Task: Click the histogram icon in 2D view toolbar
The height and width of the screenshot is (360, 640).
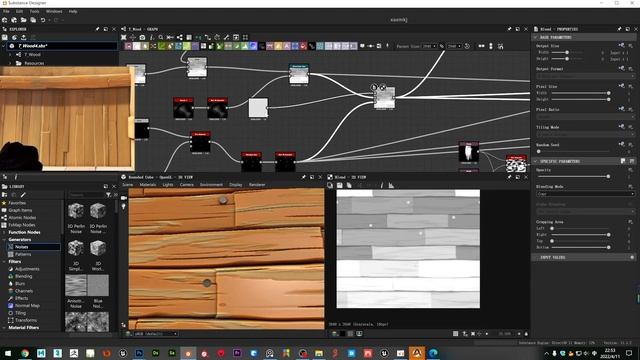Action: [x=391, y=185]
